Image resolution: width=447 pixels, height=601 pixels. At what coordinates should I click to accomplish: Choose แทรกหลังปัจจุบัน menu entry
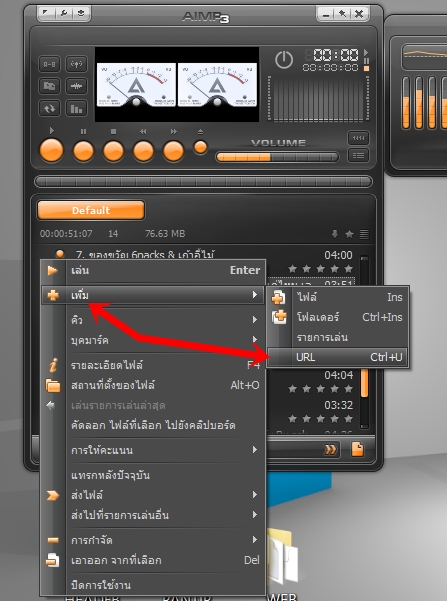coord(153,475)
